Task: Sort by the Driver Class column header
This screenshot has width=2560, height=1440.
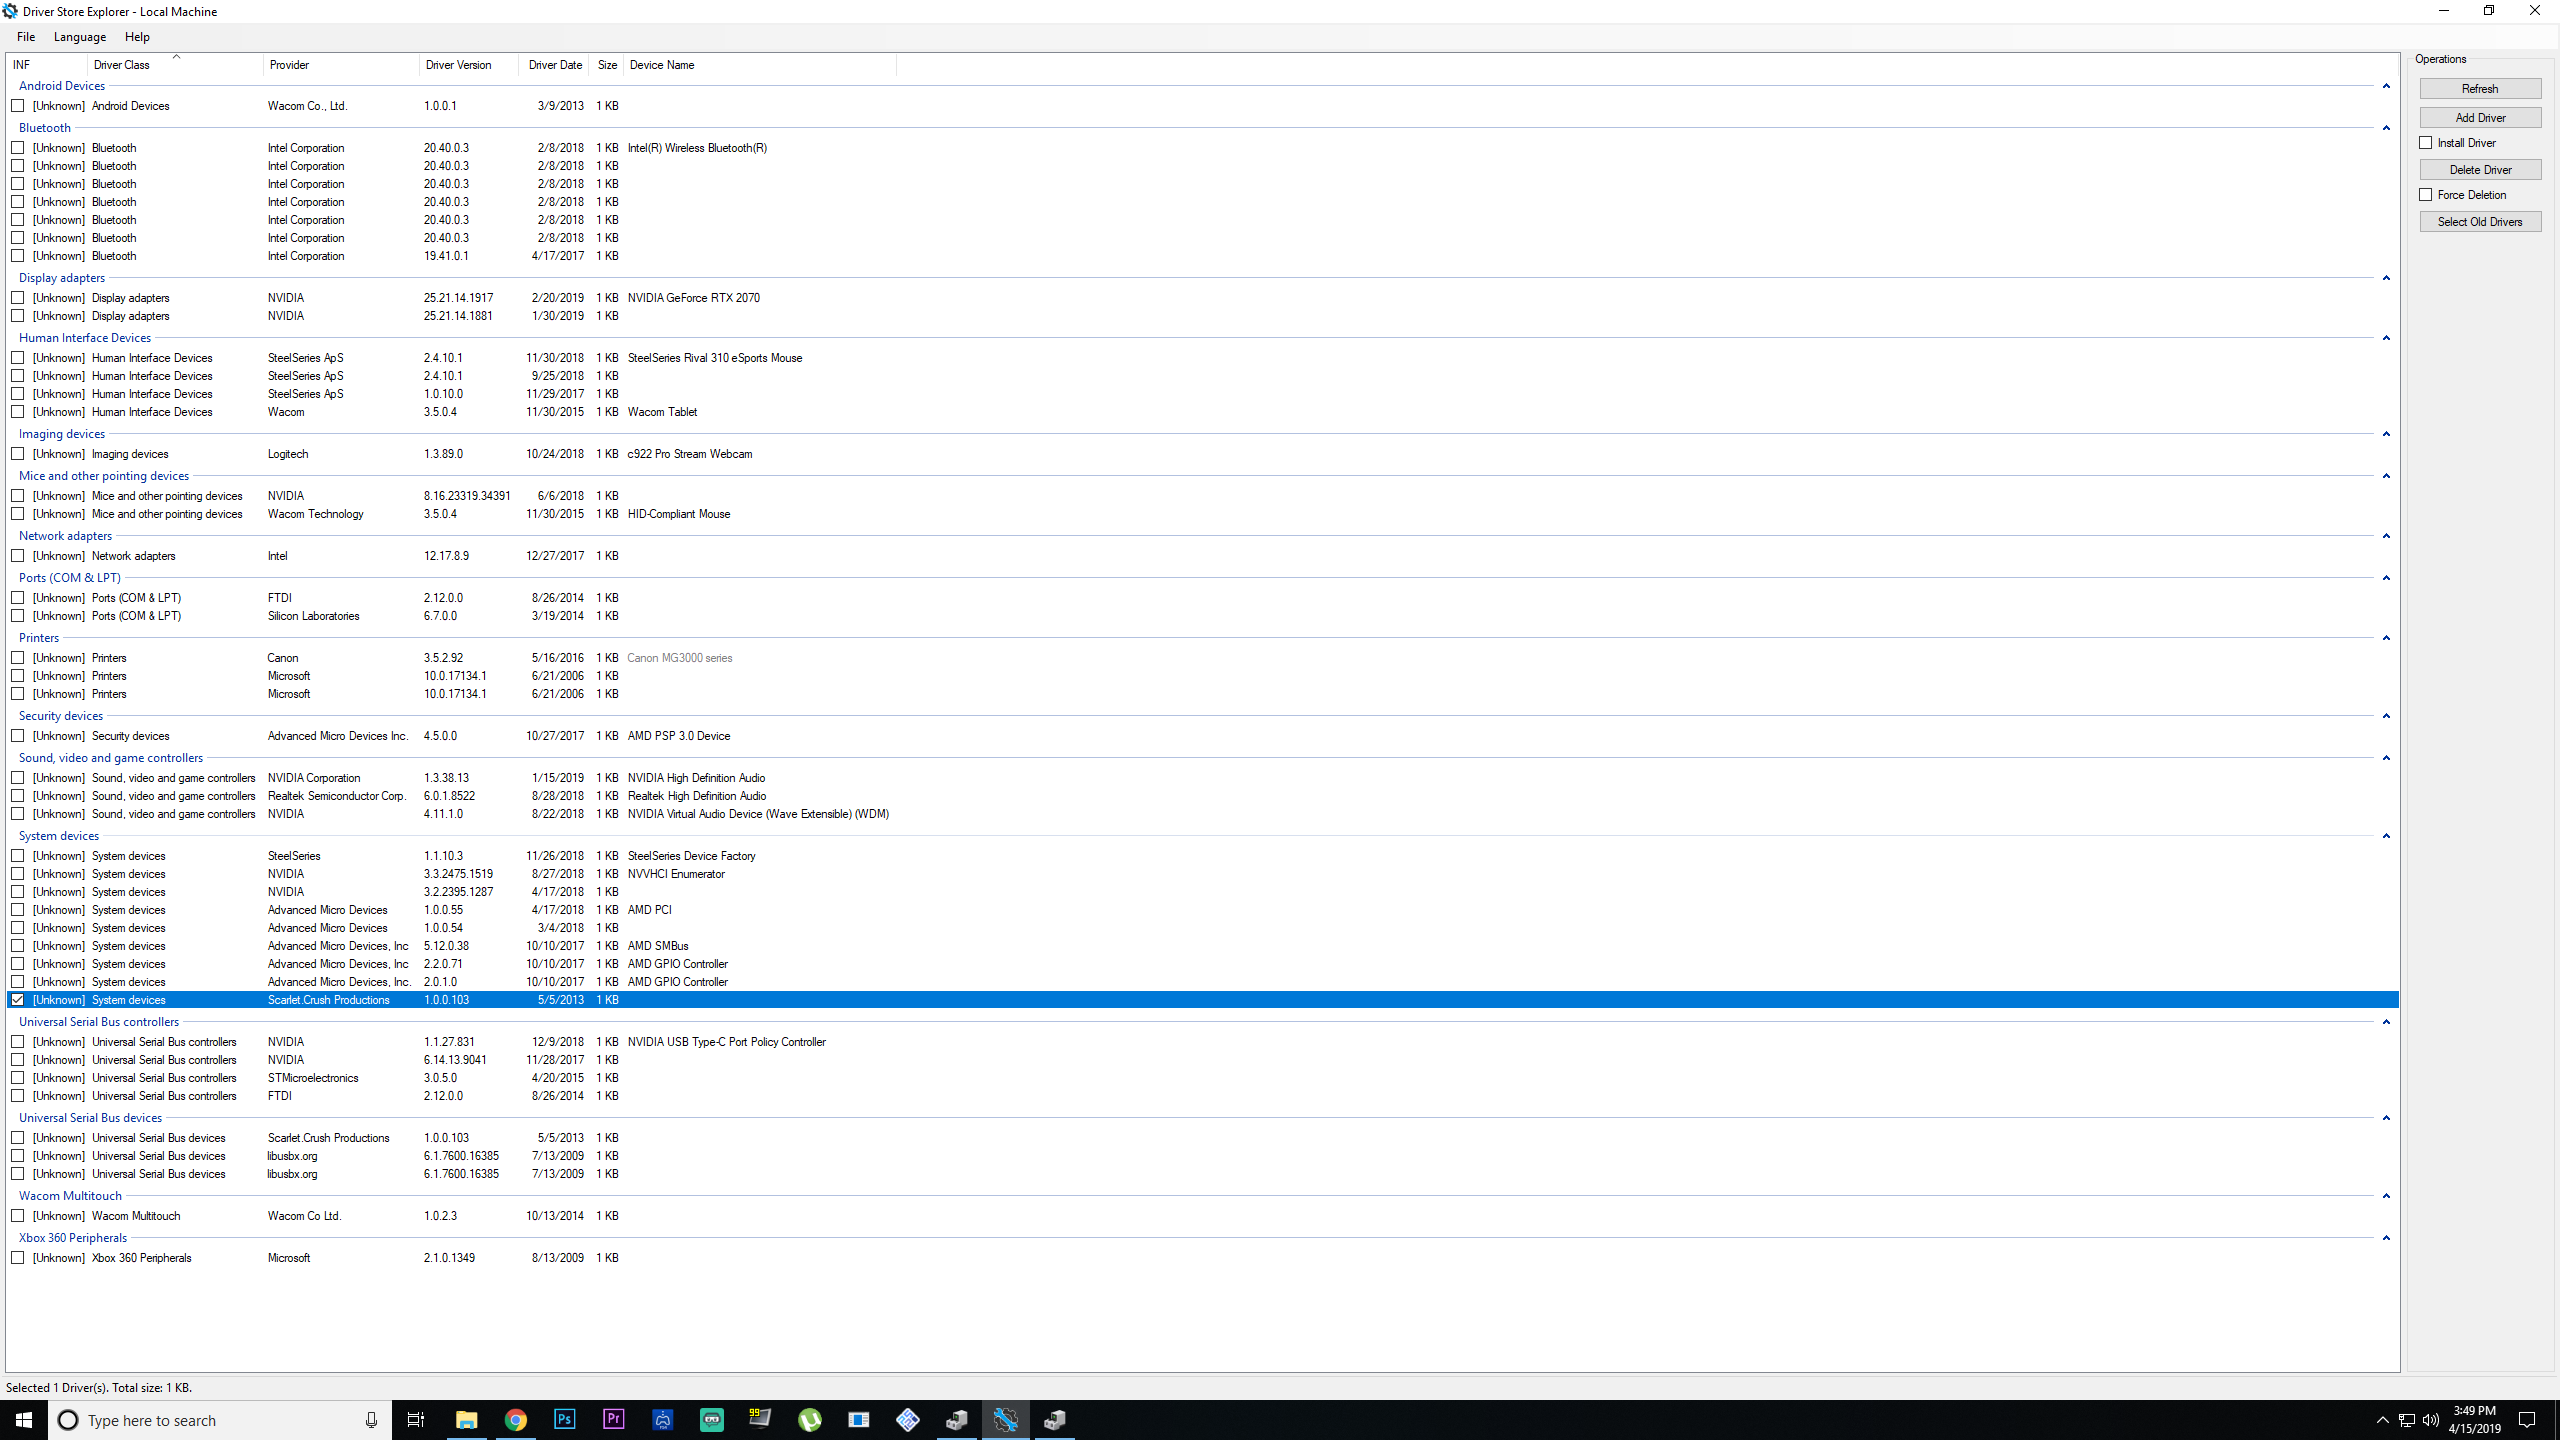Action: click(x=176, y=65)
